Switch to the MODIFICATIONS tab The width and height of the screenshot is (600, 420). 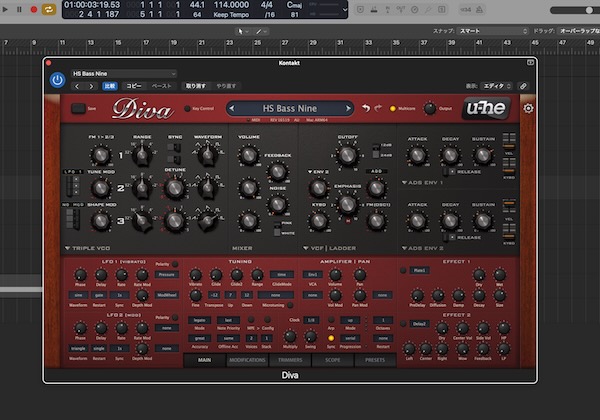point(247,360)
